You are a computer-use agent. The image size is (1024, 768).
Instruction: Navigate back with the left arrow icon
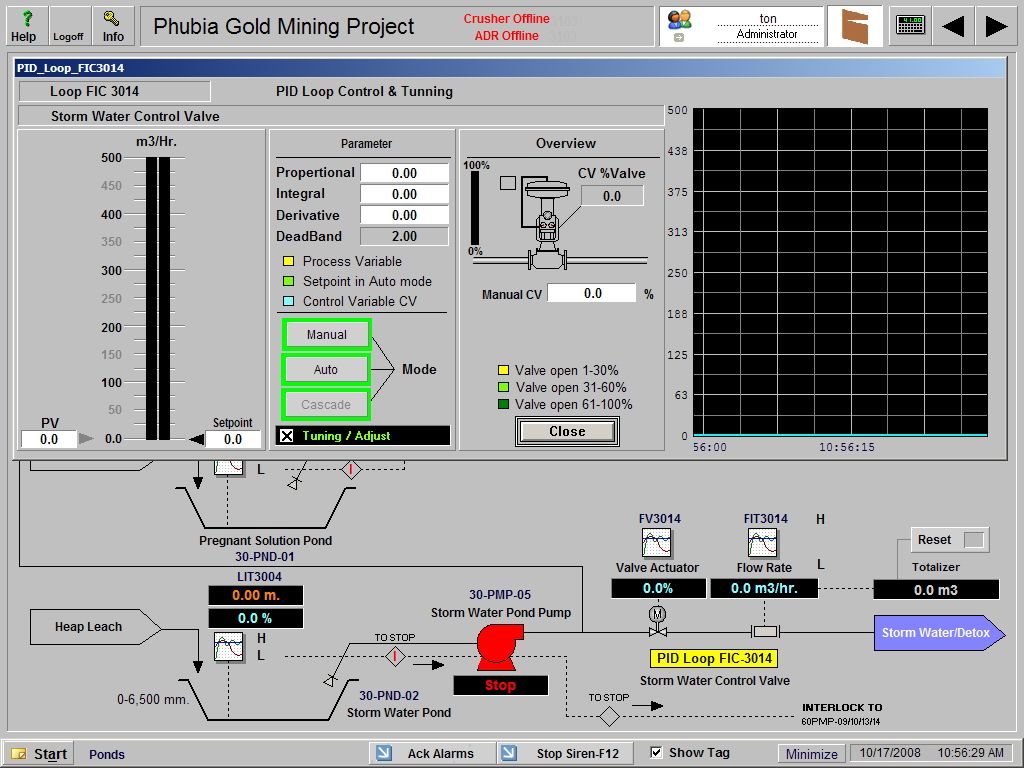tap(953, 25)
